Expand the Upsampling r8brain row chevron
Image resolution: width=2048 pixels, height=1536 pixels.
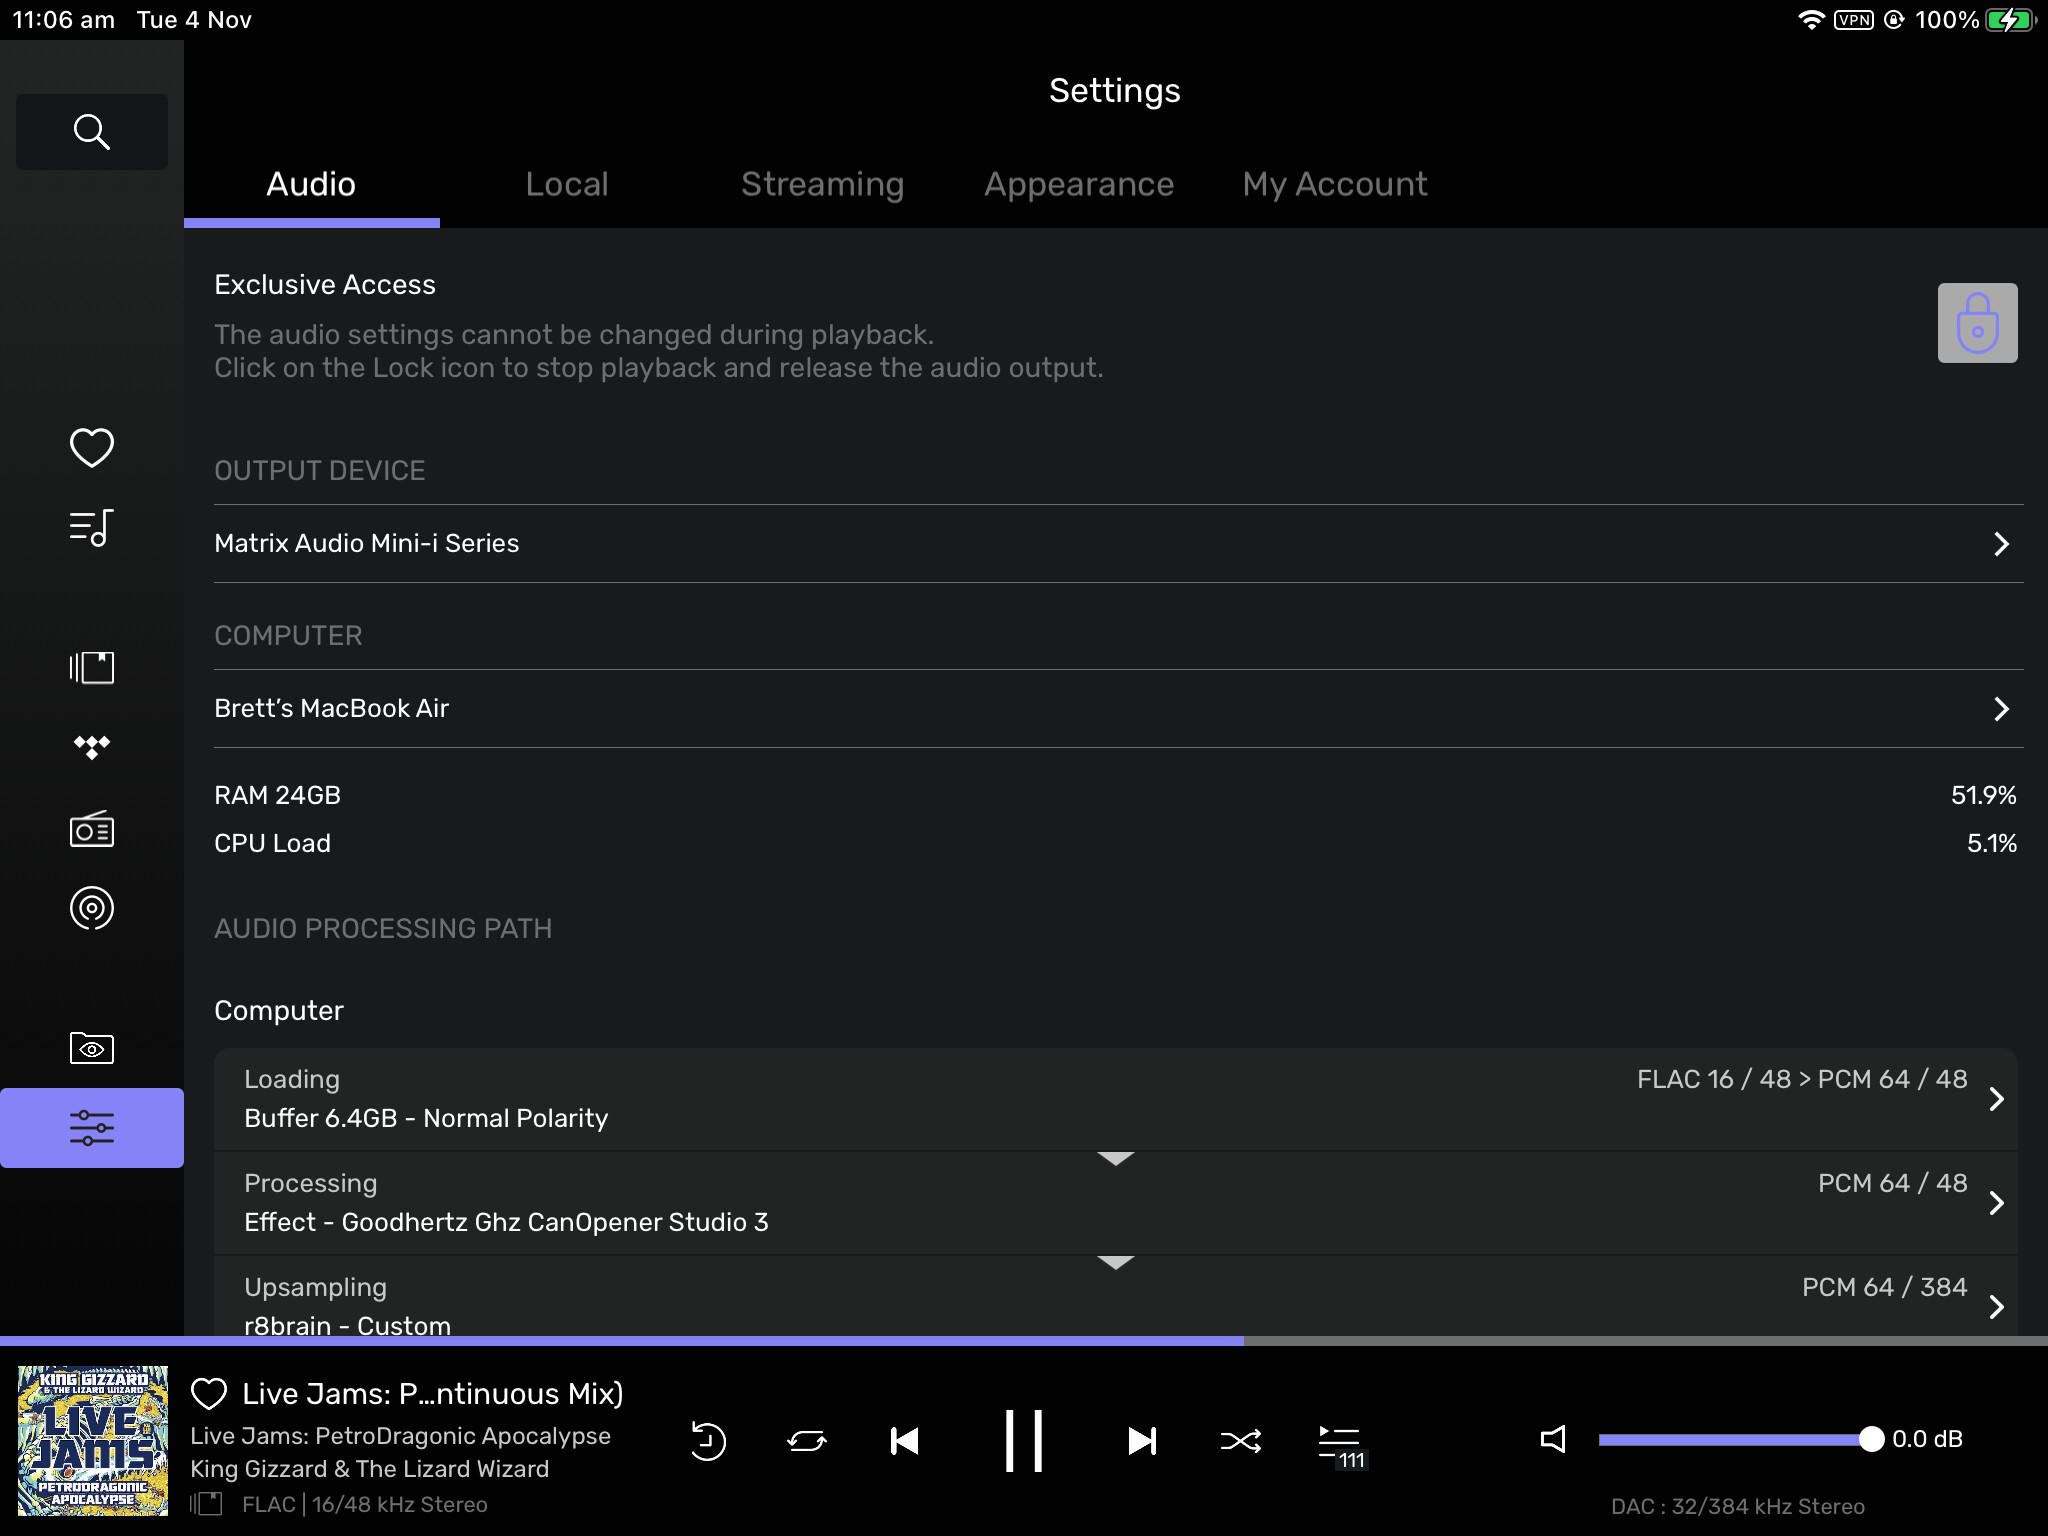1996,1307
